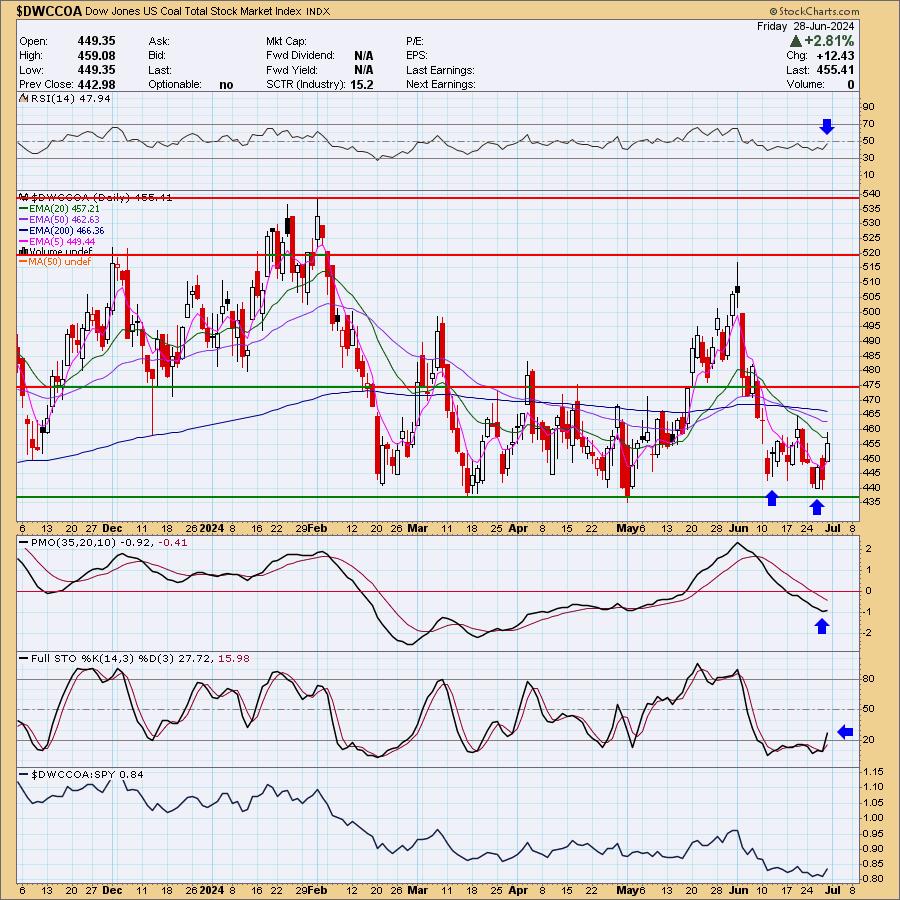Click the 540 price axis label
Viewport: 900px width, 900px height.
click(x=872, y=193)
